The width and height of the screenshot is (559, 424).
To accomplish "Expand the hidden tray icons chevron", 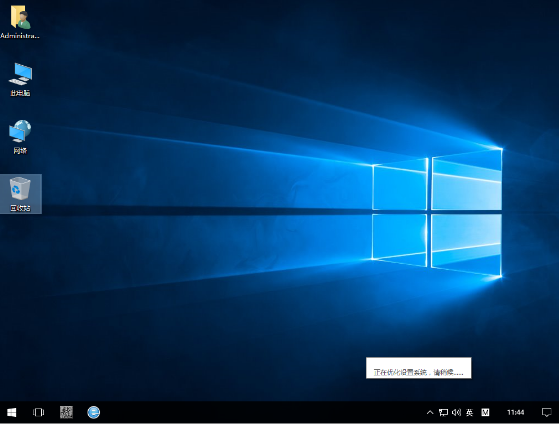I will pos(430,413).
